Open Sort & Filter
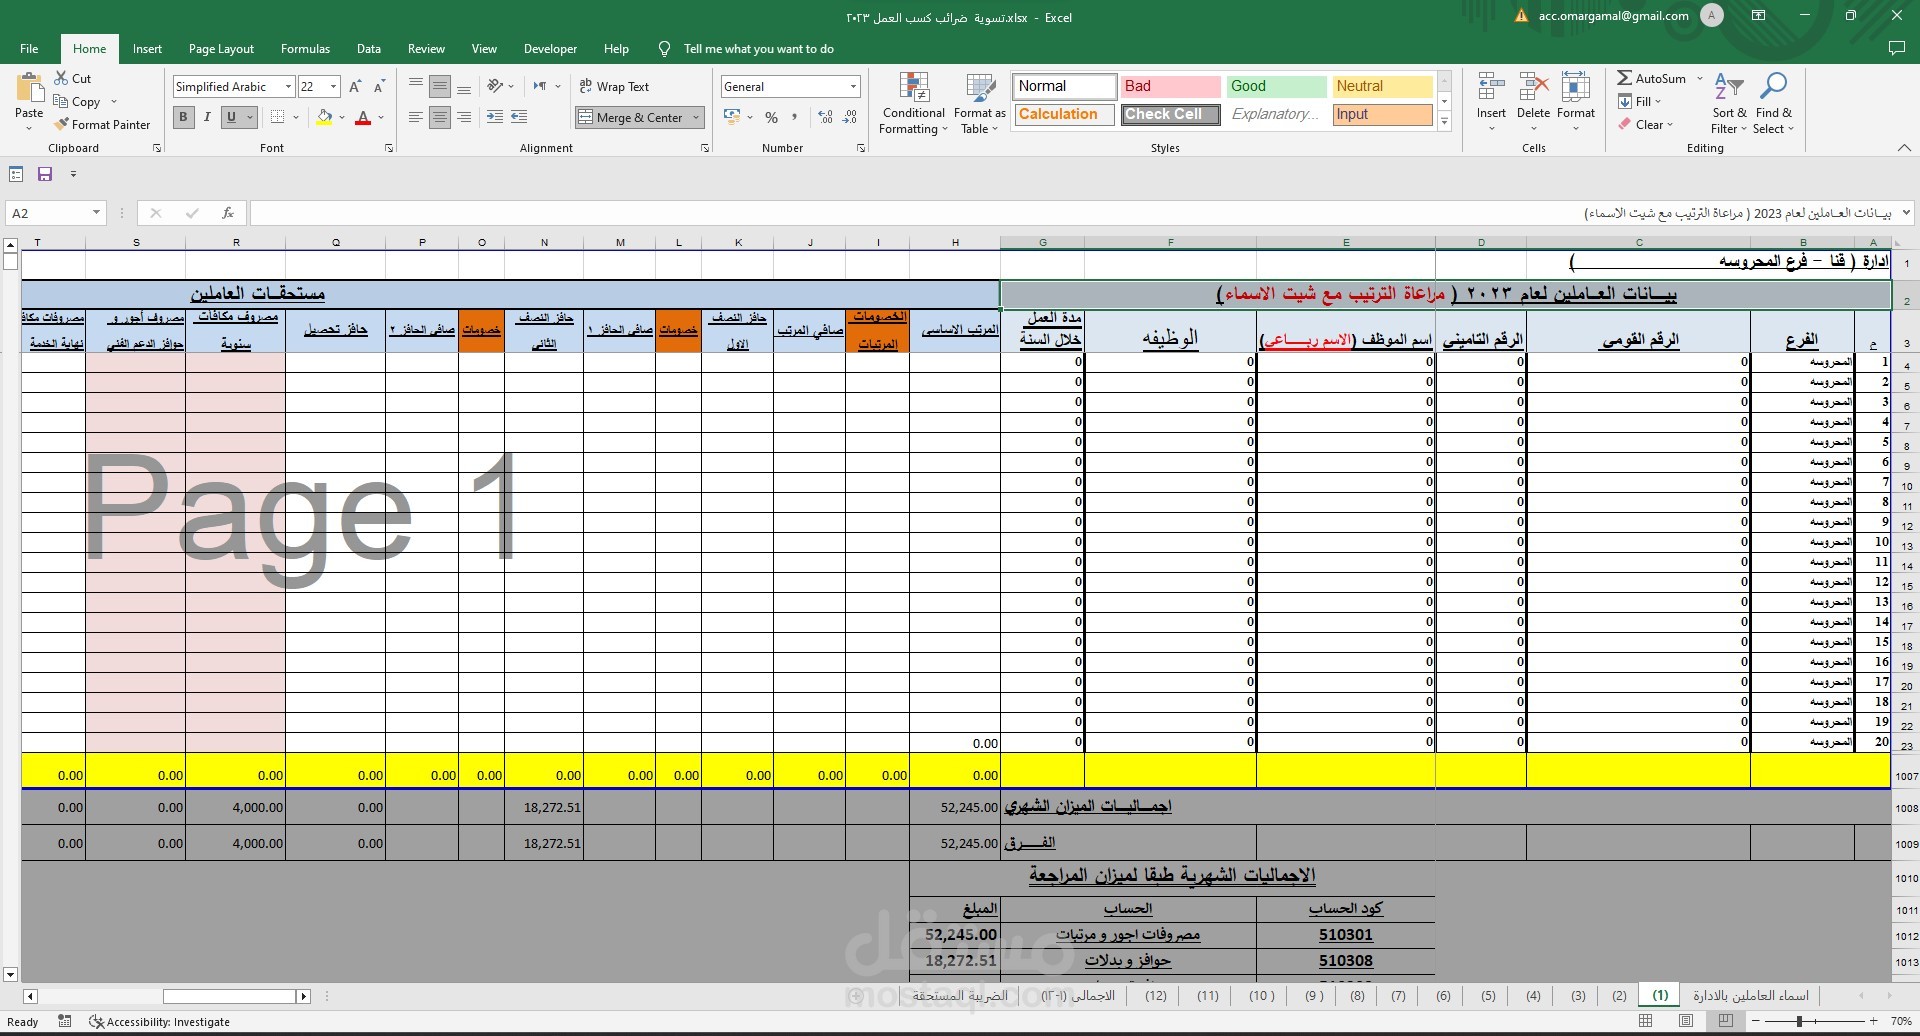Screen dimensions: 1920x1036 (1729, 103)
